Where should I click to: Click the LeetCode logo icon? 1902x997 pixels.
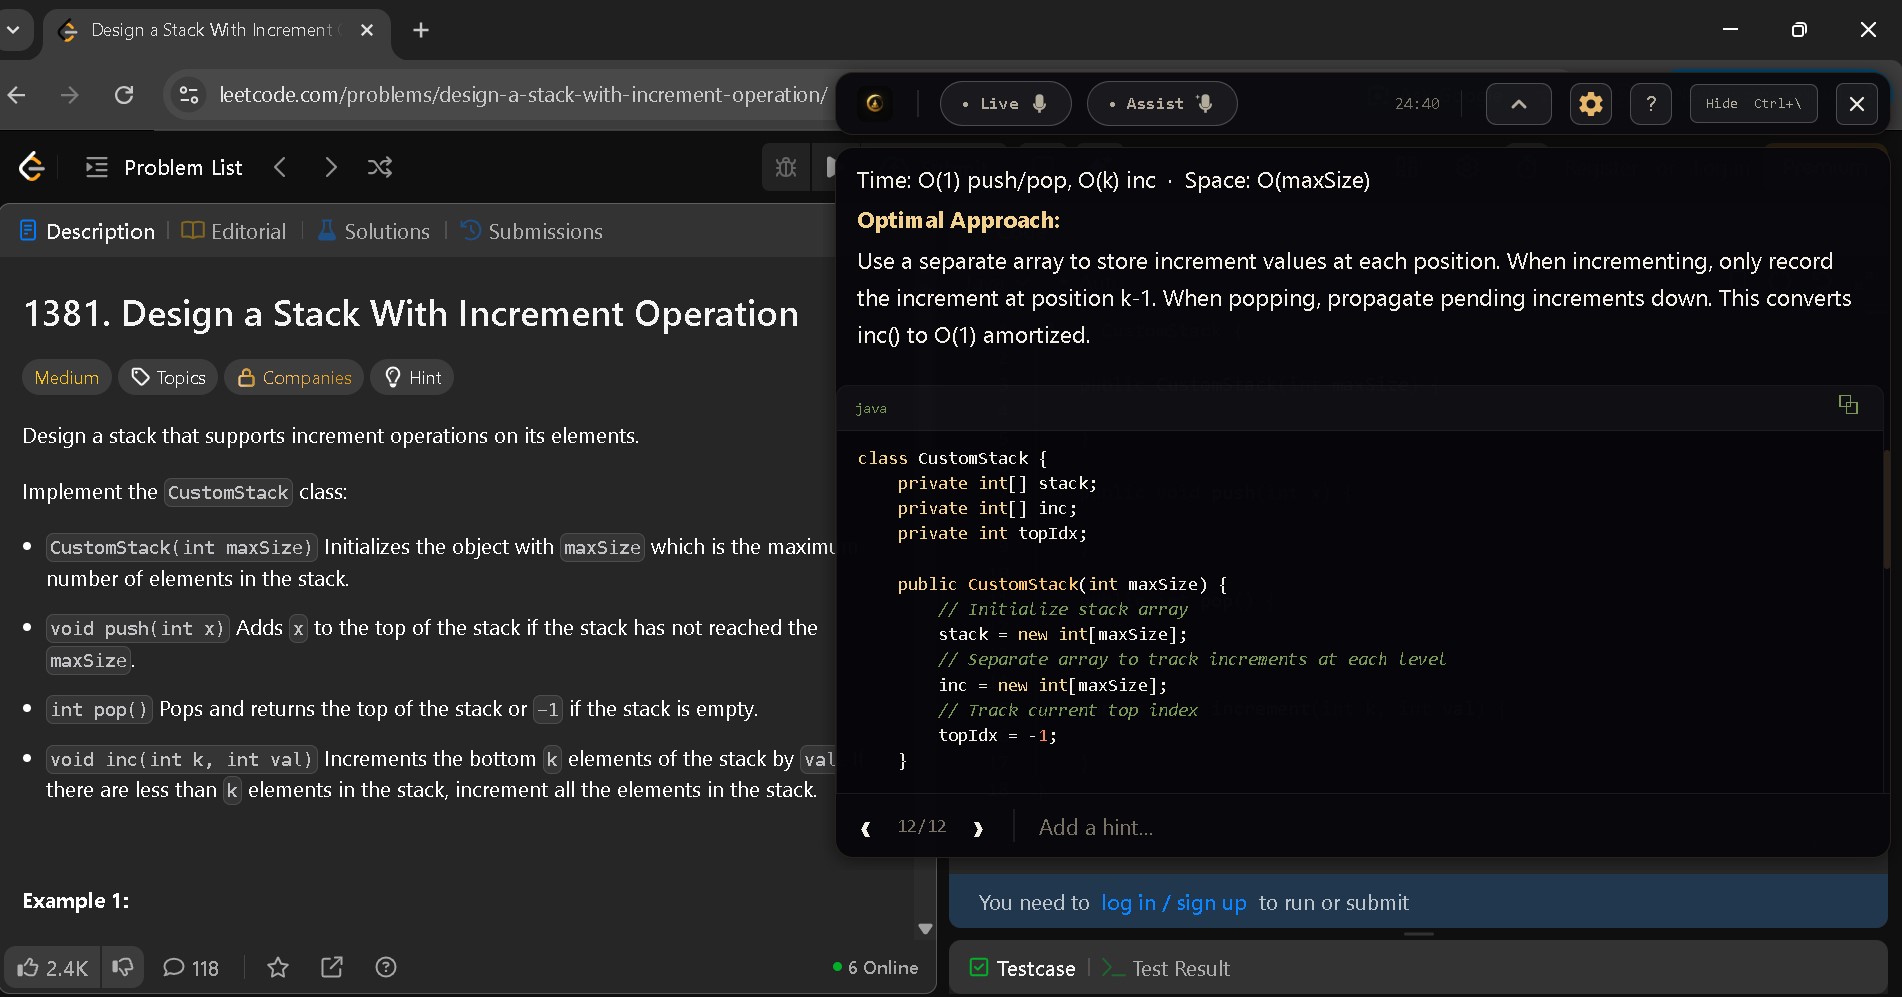point(32,167)
